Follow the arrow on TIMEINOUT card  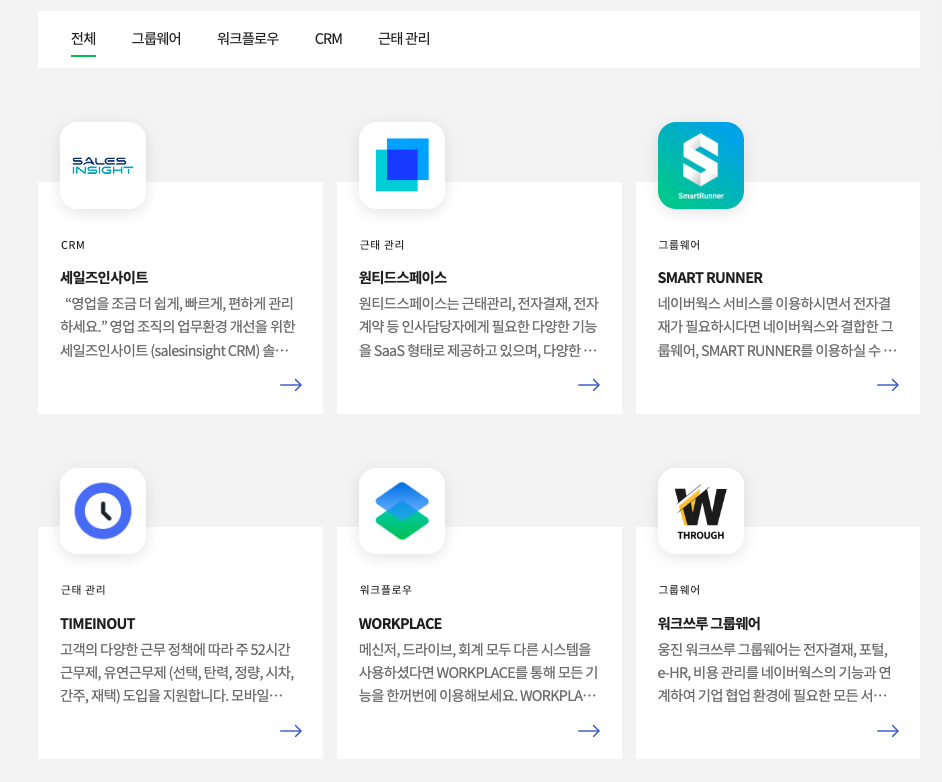(291, 731)
